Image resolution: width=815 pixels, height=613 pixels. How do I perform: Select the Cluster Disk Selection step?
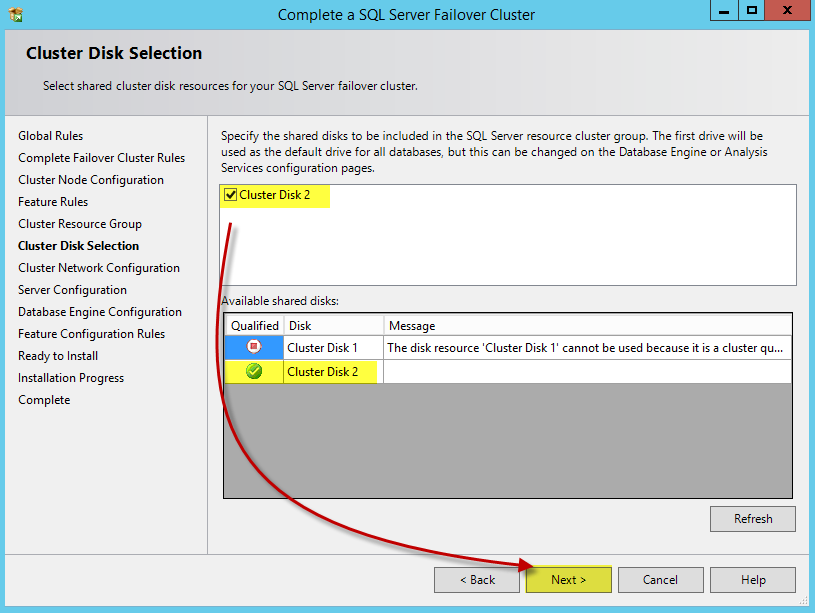point(78,246)
